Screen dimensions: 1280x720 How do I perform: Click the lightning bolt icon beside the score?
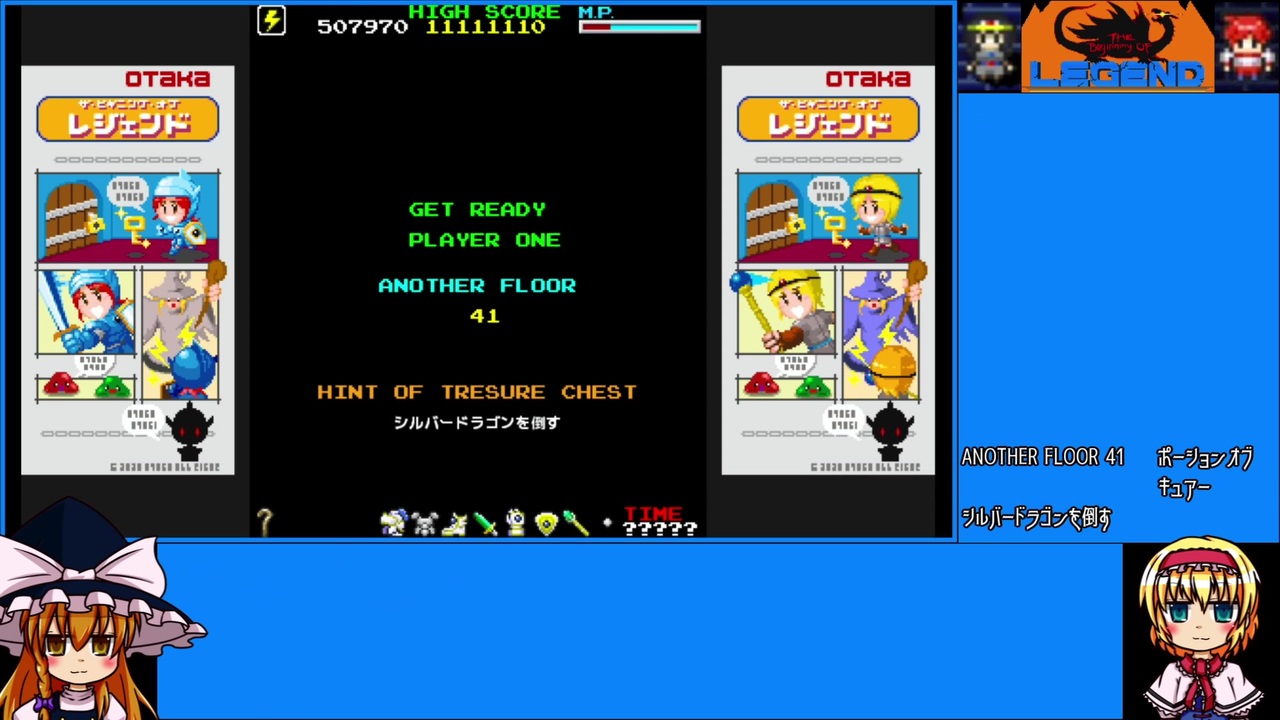tap(271, 20)
